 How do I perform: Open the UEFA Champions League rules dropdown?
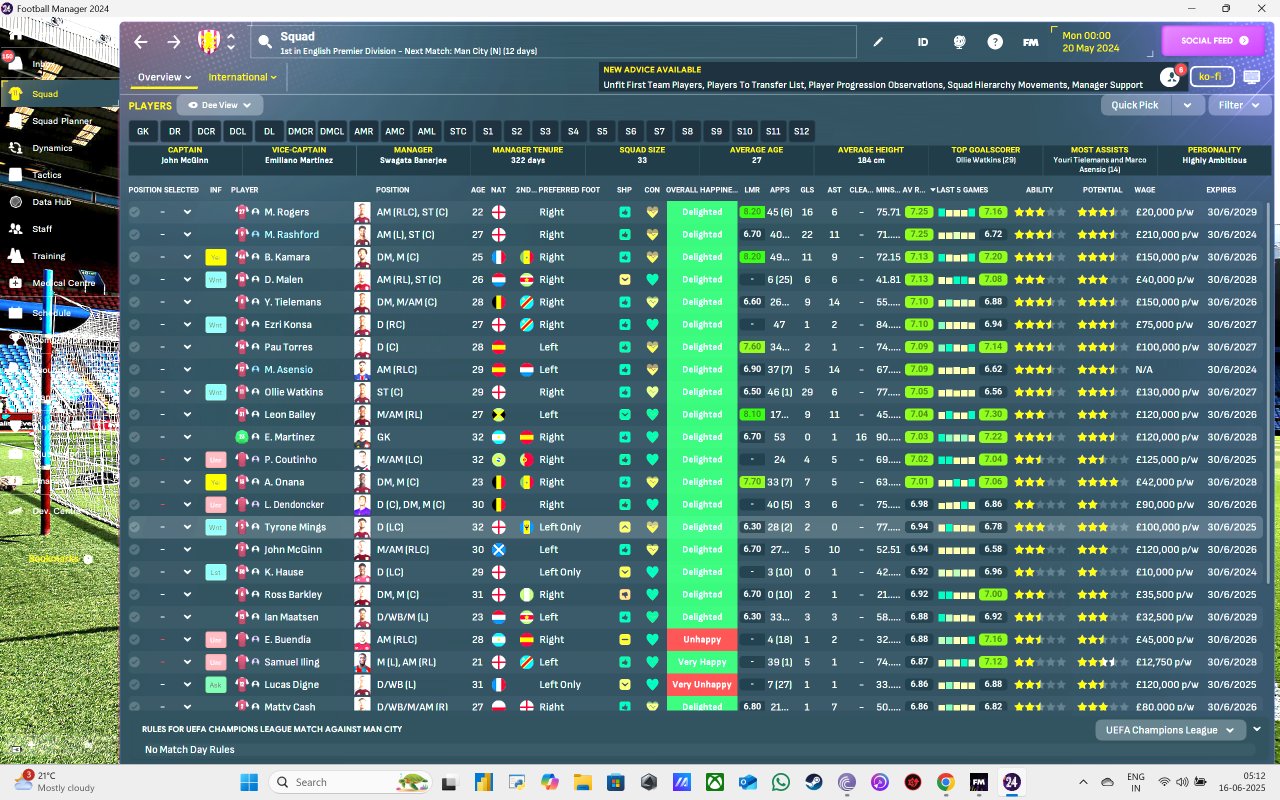tap(1171, 730)
